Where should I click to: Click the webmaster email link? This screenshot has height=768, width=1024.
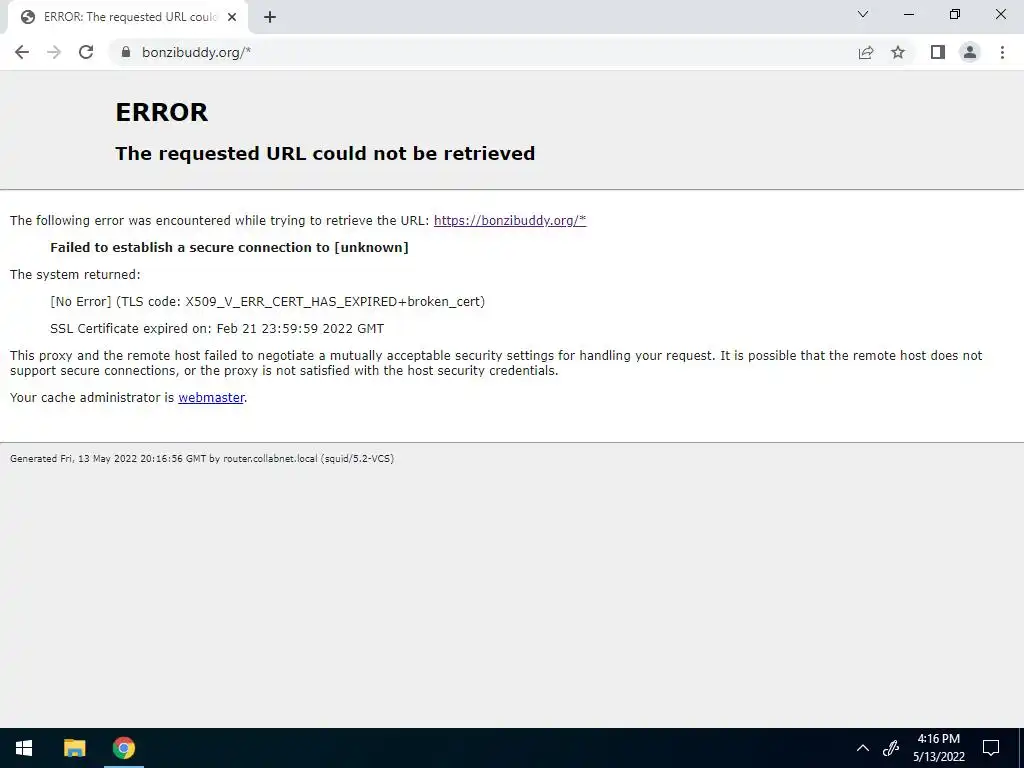[212, 397]
